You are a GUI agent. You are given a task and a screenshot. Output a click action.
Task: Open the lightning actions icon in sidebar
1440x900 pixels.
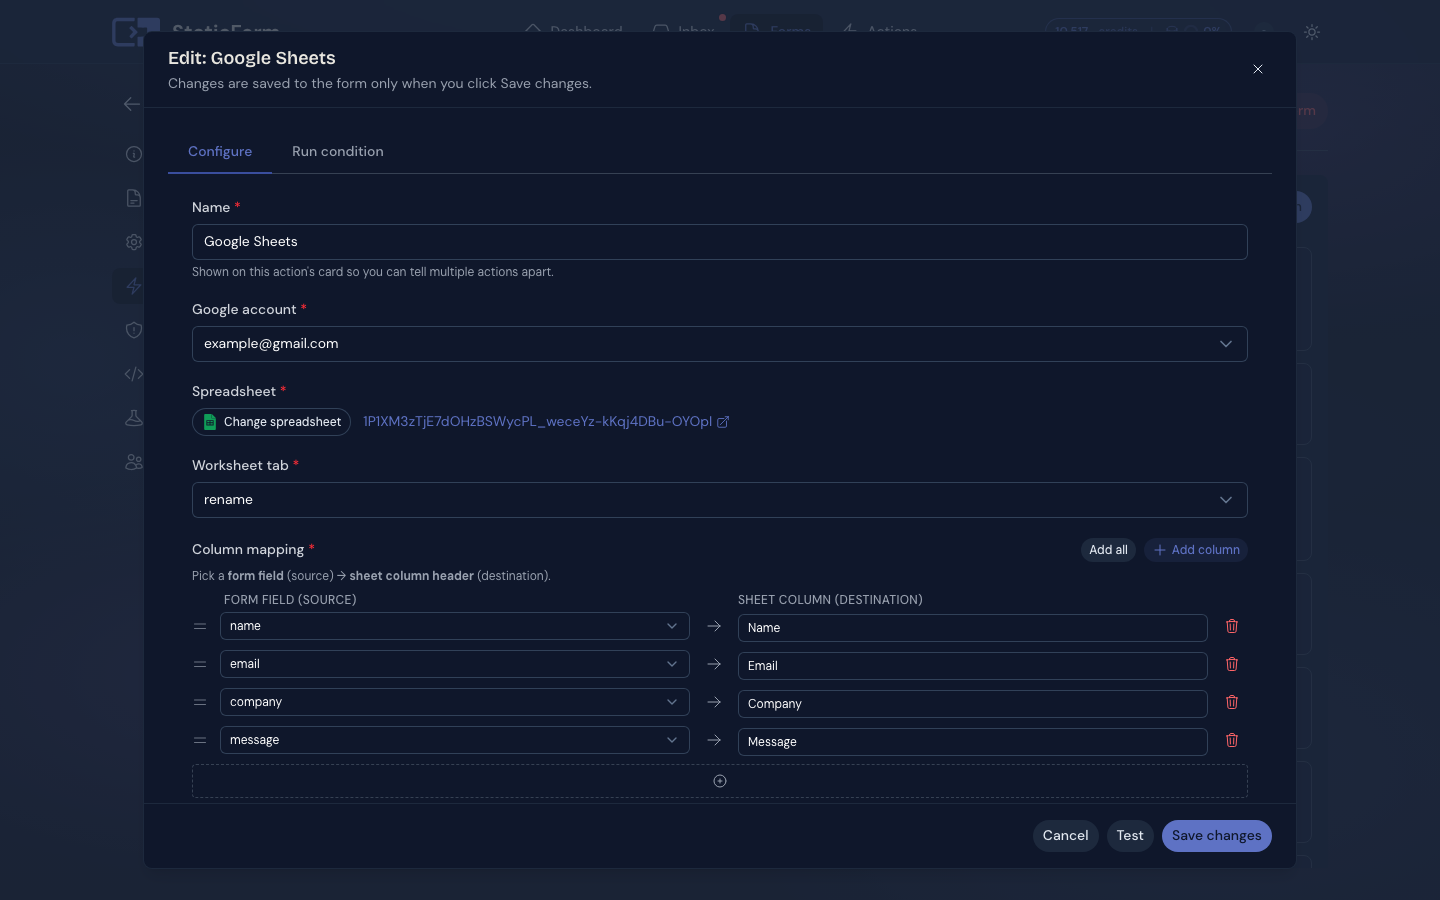coord(134,286)
